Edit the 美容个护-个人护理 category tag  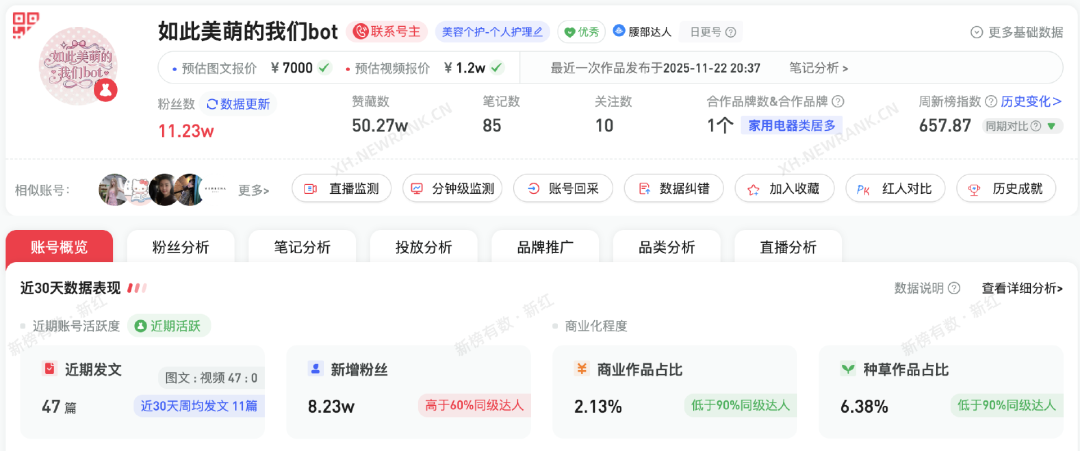[492, 32]
